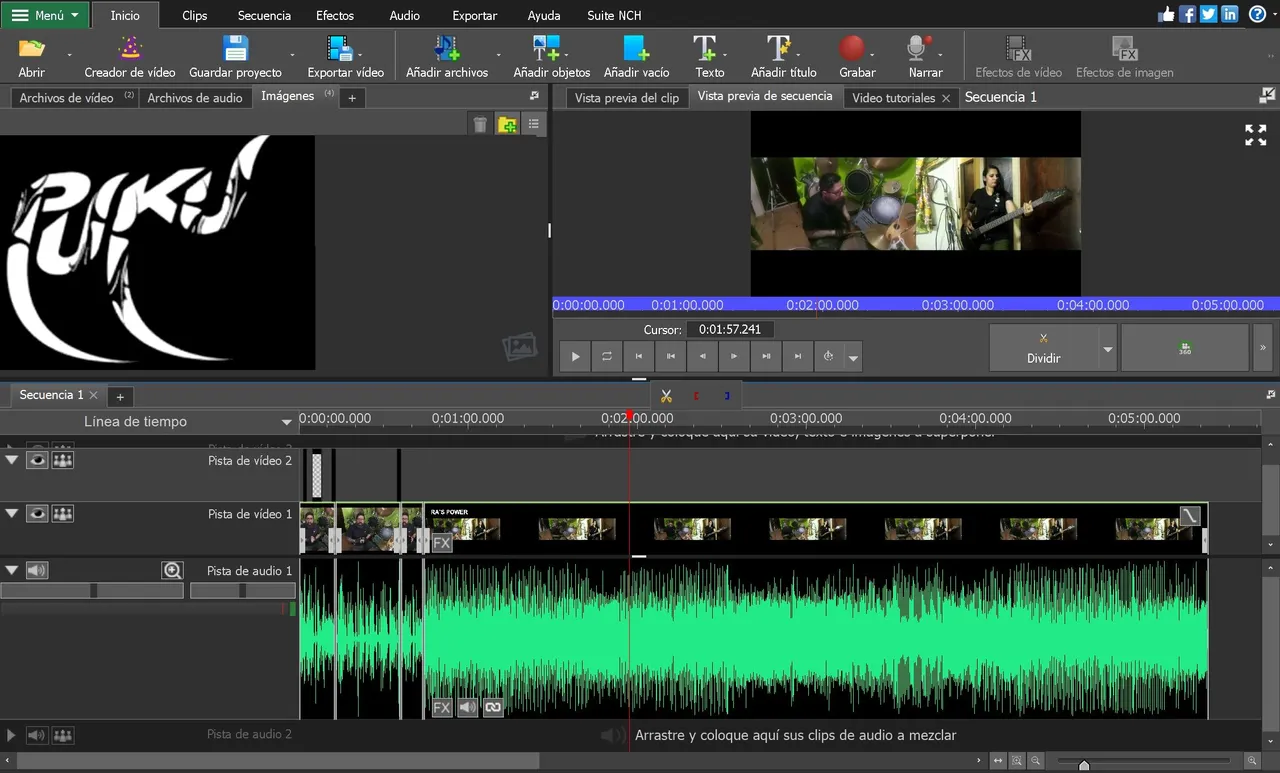Open the Línea de tiempo dropdown
Screen dimensions: 1280x773
287,422
